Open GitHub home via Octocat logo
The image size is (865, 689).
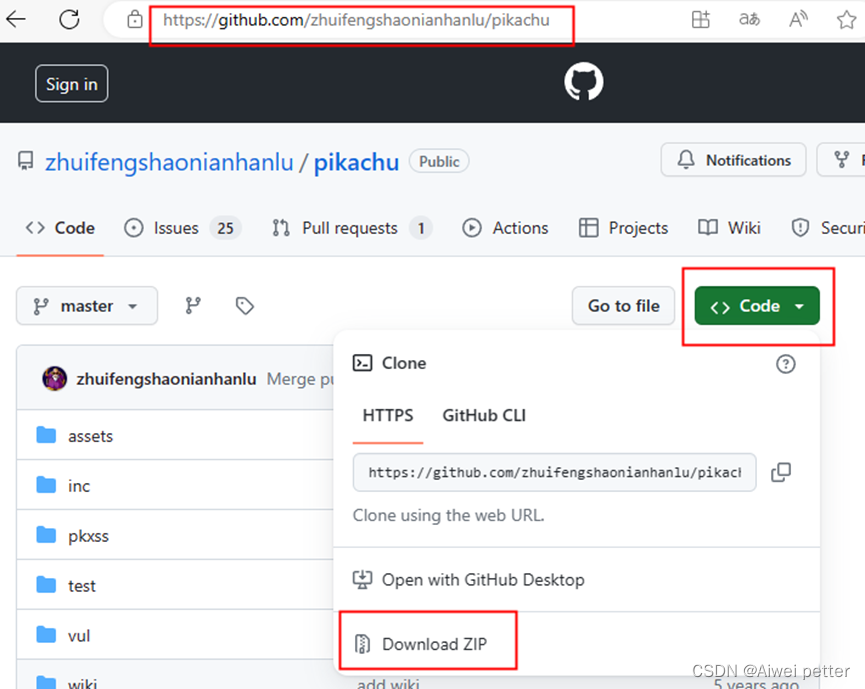[584, 82]
